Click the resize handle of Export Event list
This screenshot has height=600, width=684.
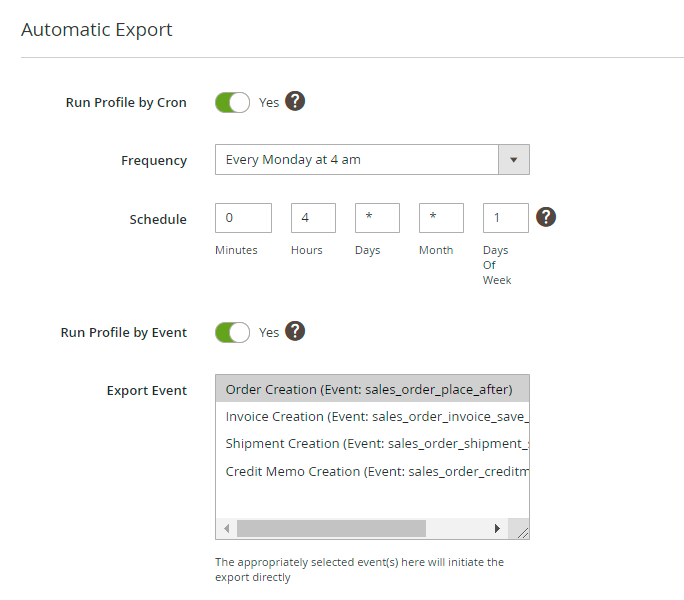tap(520, 531)
